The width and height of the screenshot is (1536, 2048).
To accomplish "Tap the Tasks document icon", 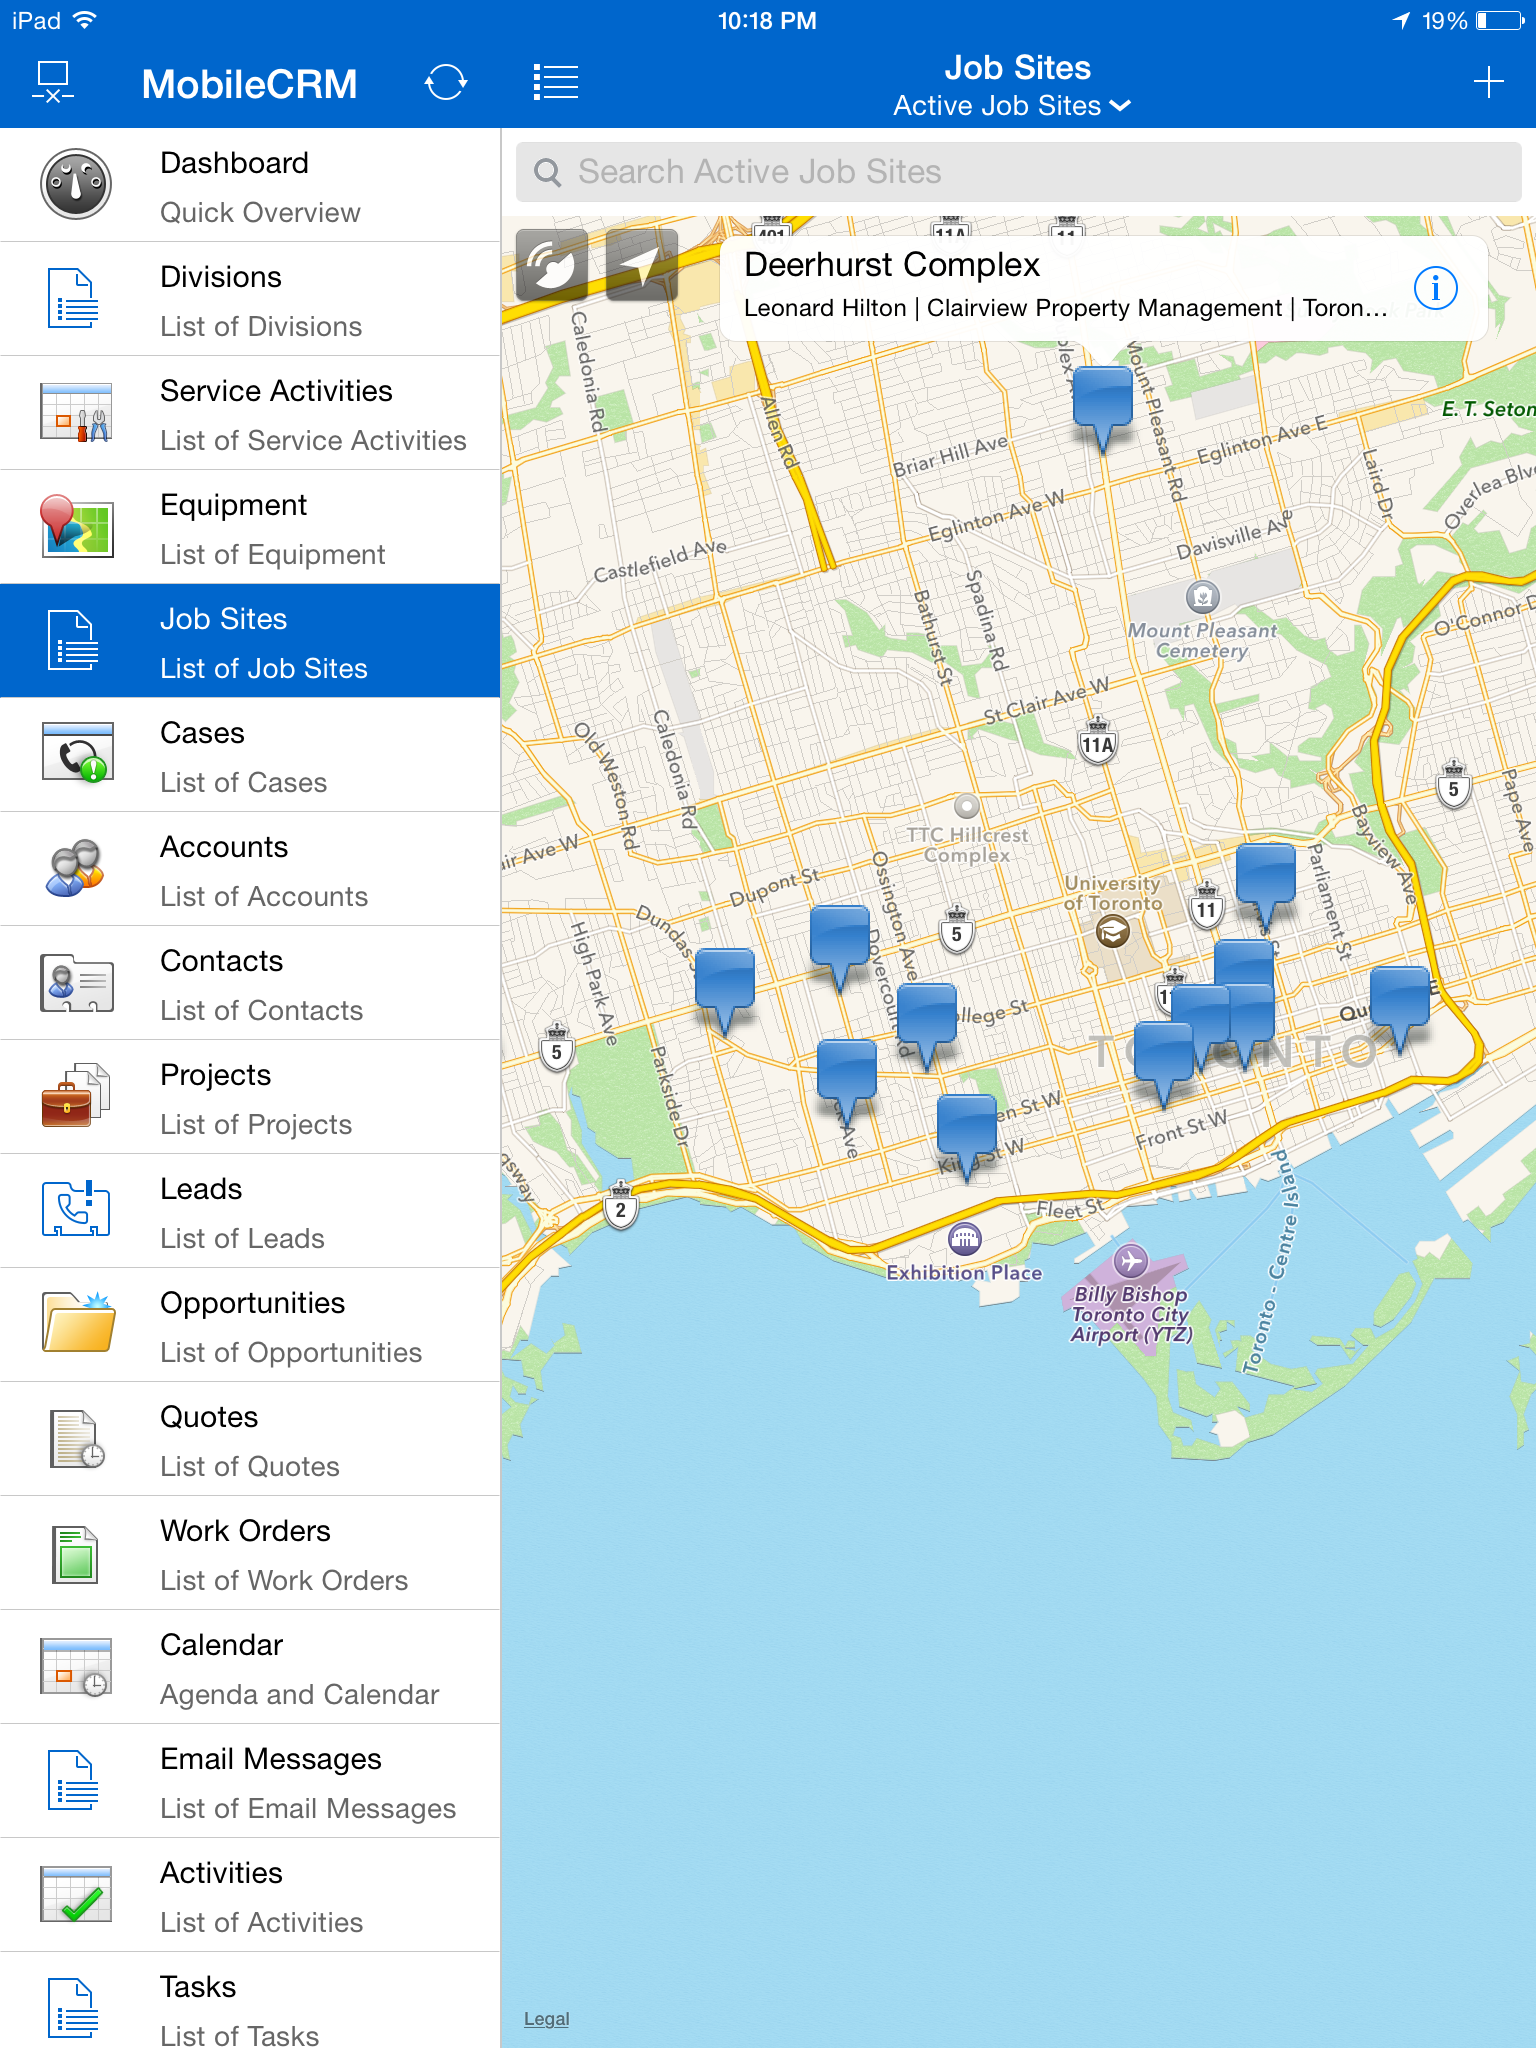I will click(x=73, y=2008).
